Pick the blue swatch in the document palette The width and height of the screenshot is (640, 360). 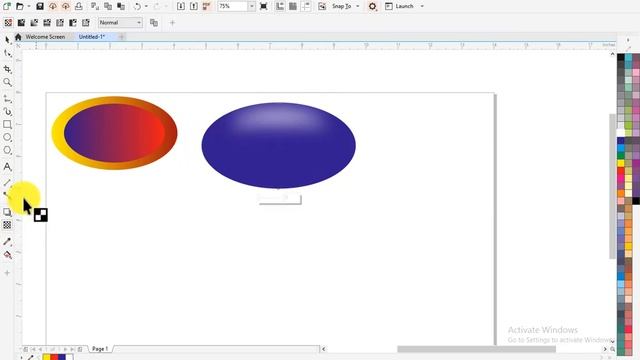[x=62, y=357]
